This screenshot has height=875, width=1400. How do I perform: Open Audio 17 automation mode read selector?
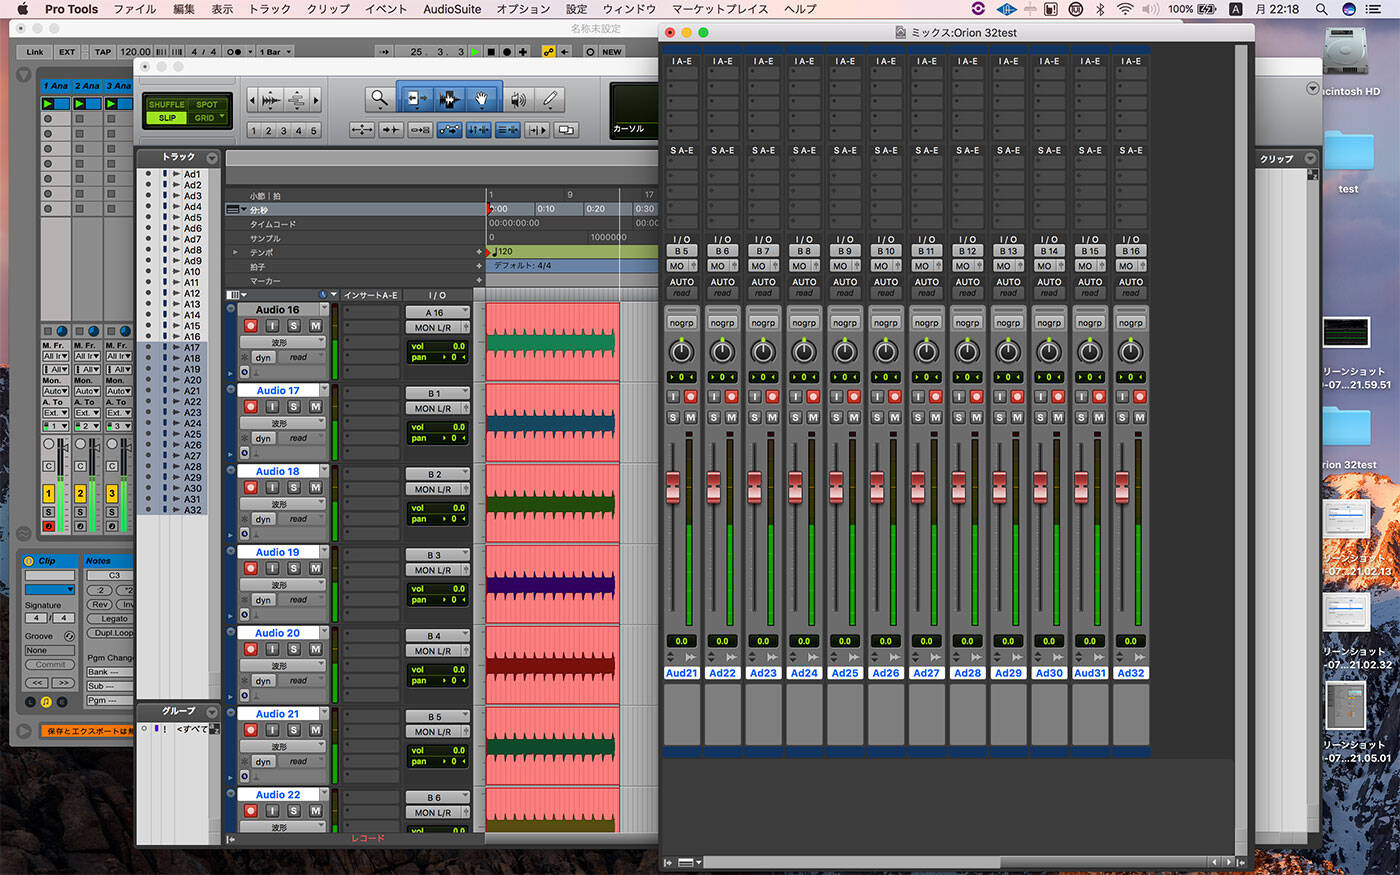pos(301,438)
